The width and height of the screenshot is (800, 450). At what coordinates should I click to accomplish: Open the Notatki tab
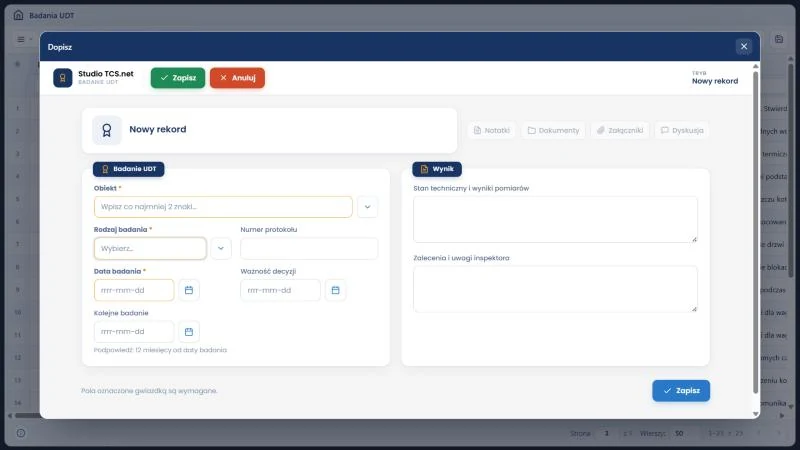[x=492, y=131]
